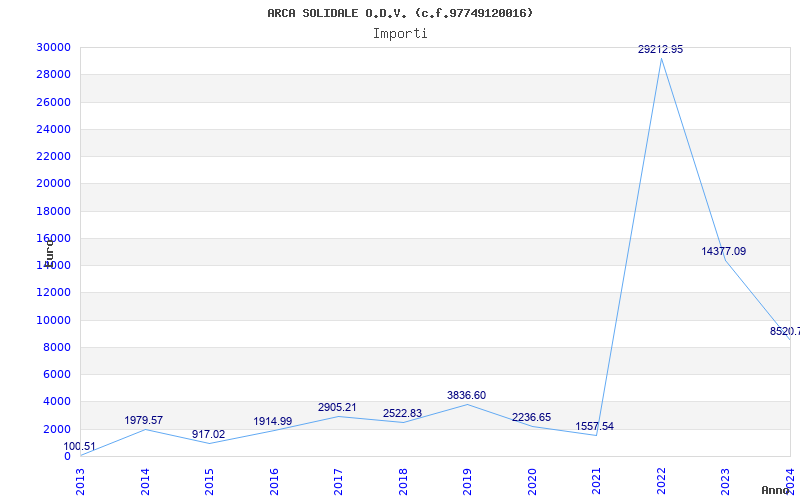Click the 14377.09 data label
Image resolution: width=800 pixels, height=500 pixels.
(x=723, y=251)
